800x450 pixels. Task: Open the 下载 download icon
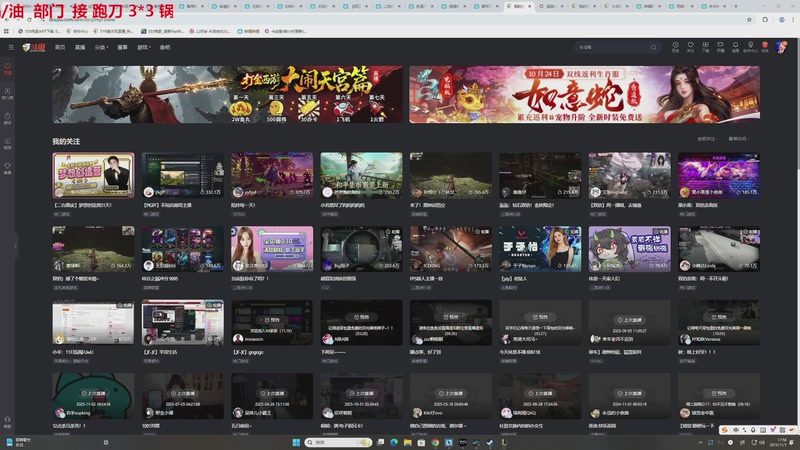coord(705,47)
